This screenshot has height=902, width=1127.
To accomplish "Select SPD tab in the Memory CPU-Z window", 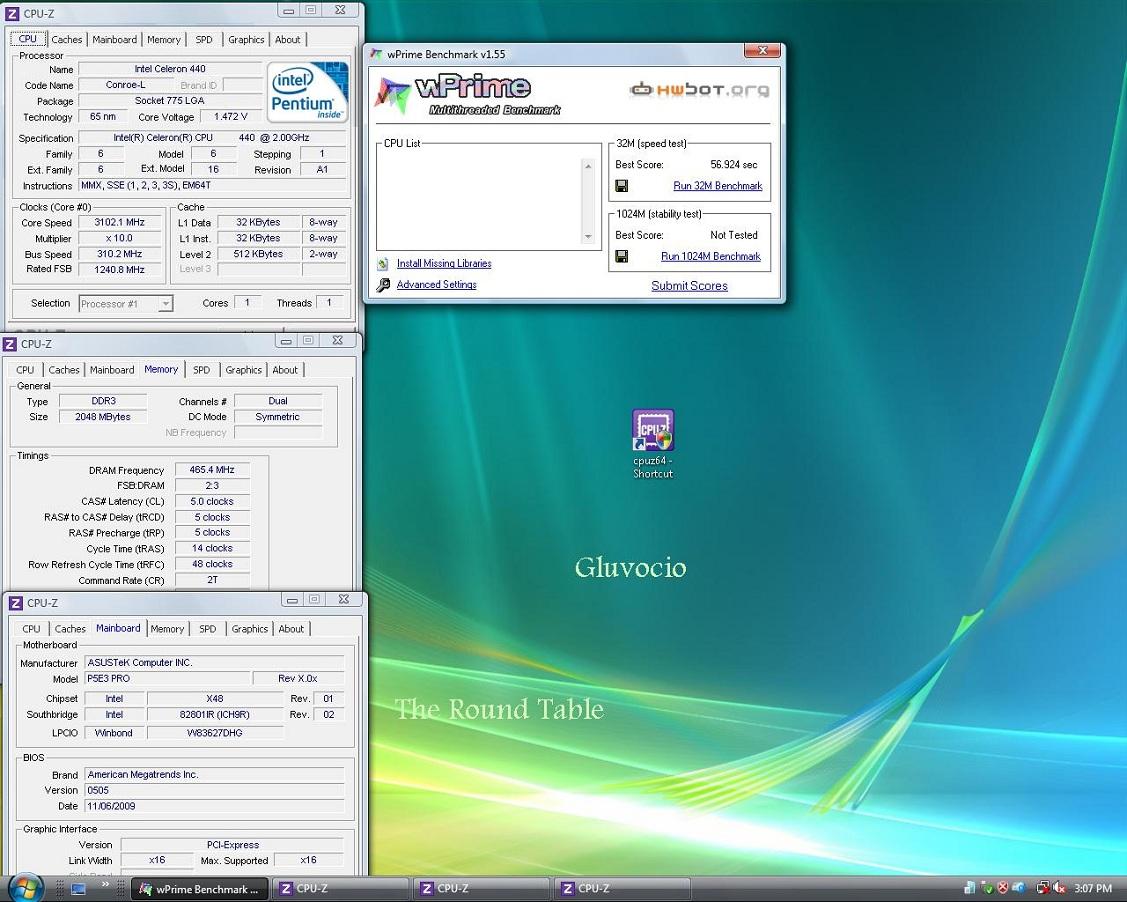I will point(201,370).
